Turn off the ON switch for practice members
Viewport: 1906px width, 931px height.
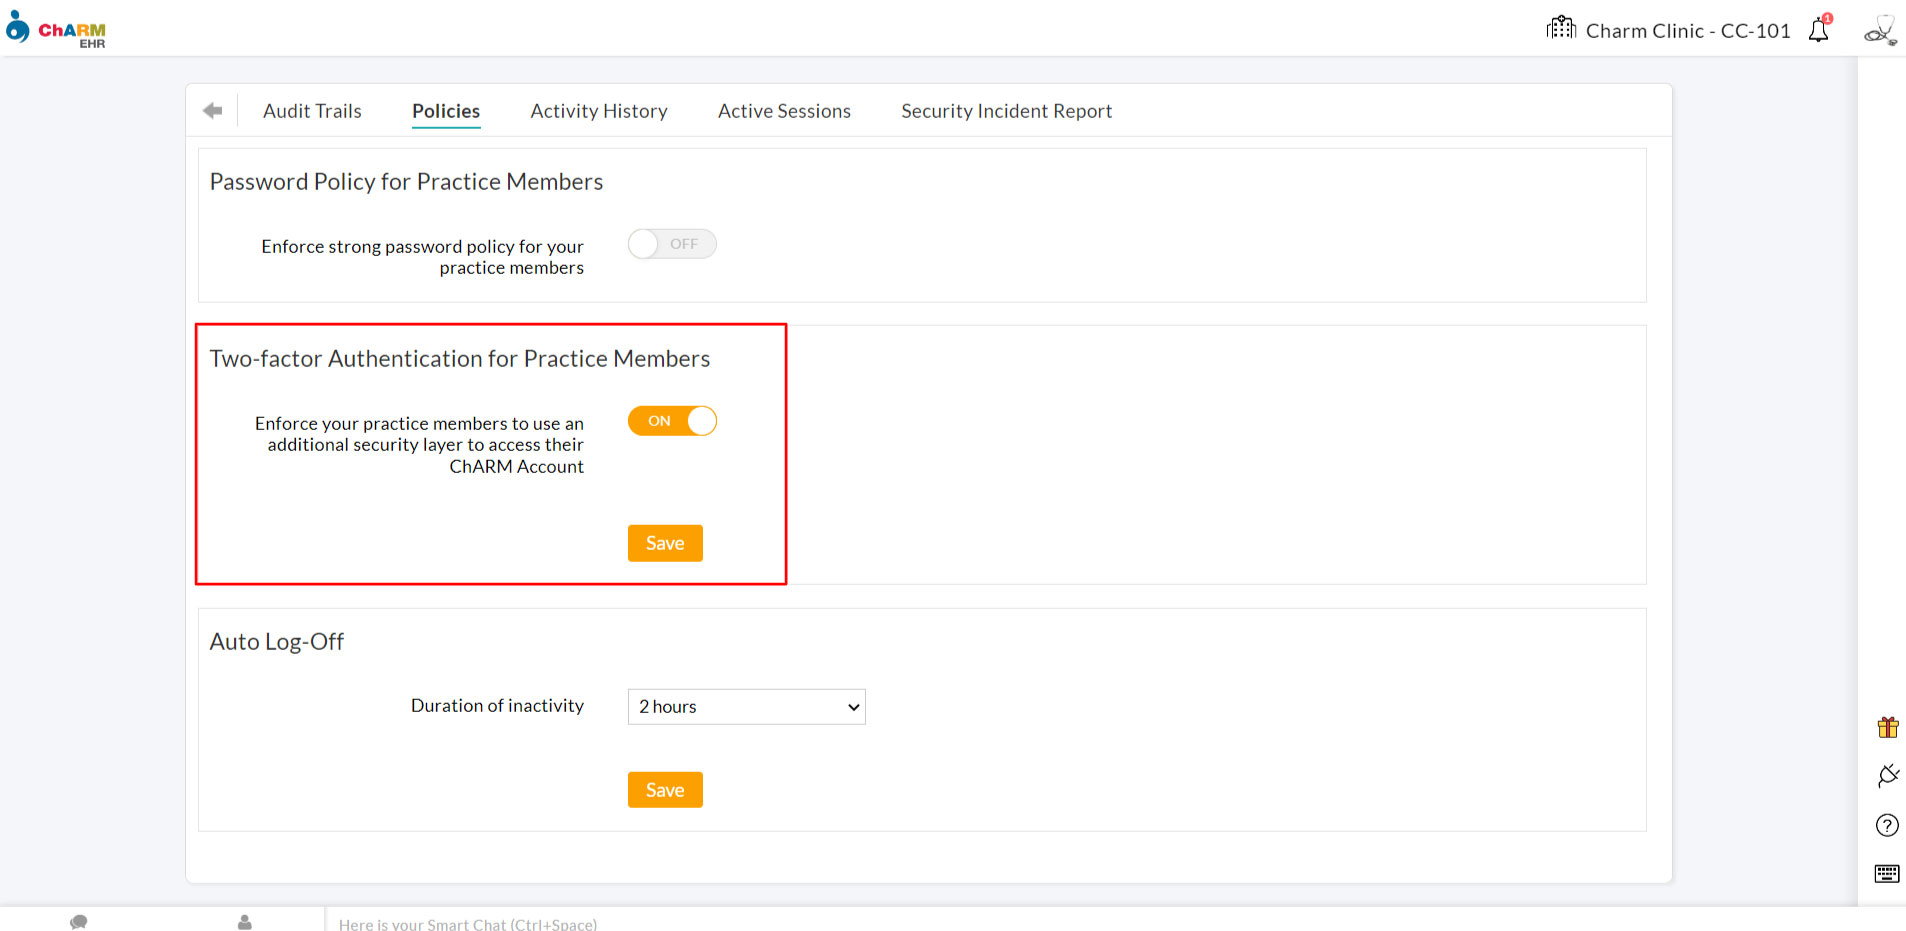click(x=672, y=421)
